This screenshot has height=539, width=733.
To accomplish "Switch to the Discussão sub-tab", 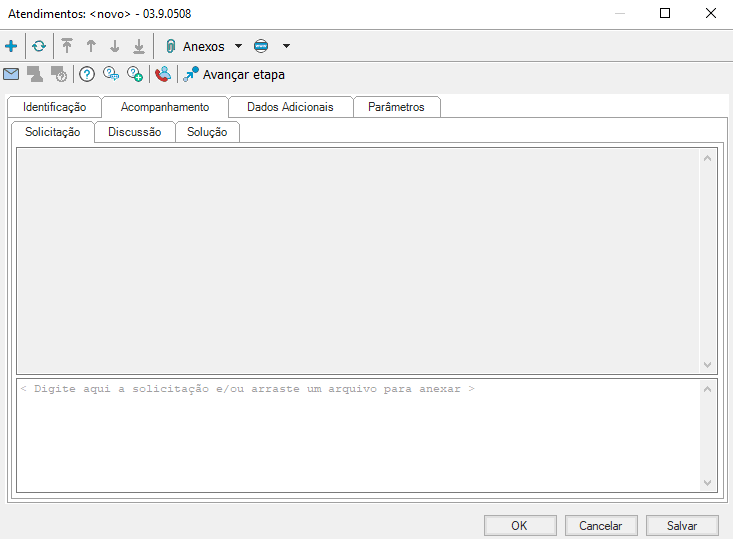I will click(134, 132).
